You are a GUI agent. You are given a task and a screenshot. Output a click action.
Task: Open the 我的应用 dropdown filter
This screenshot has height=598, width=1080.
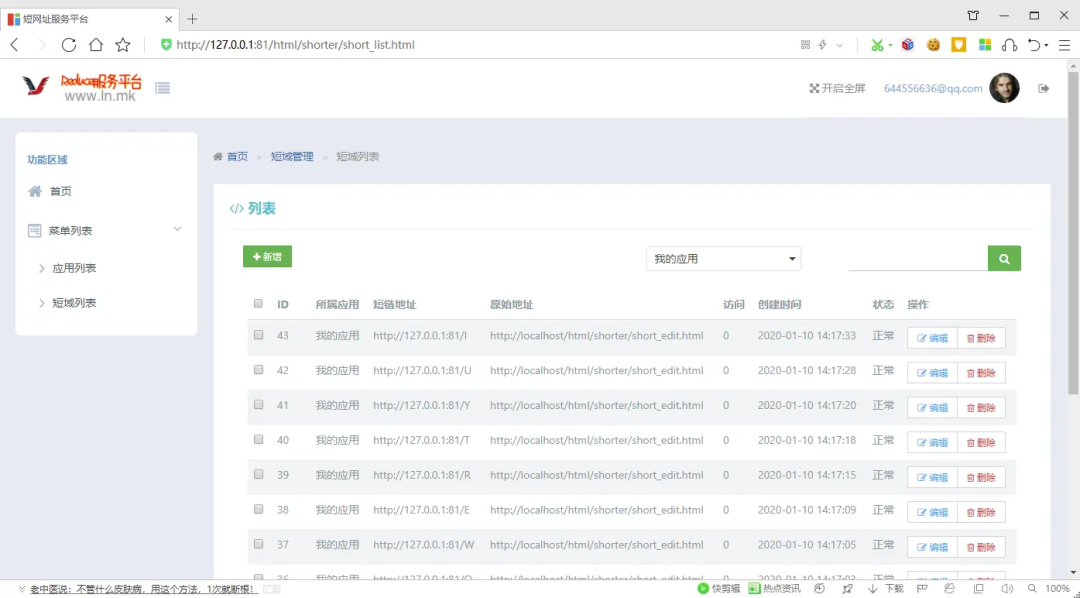[723, 259]
